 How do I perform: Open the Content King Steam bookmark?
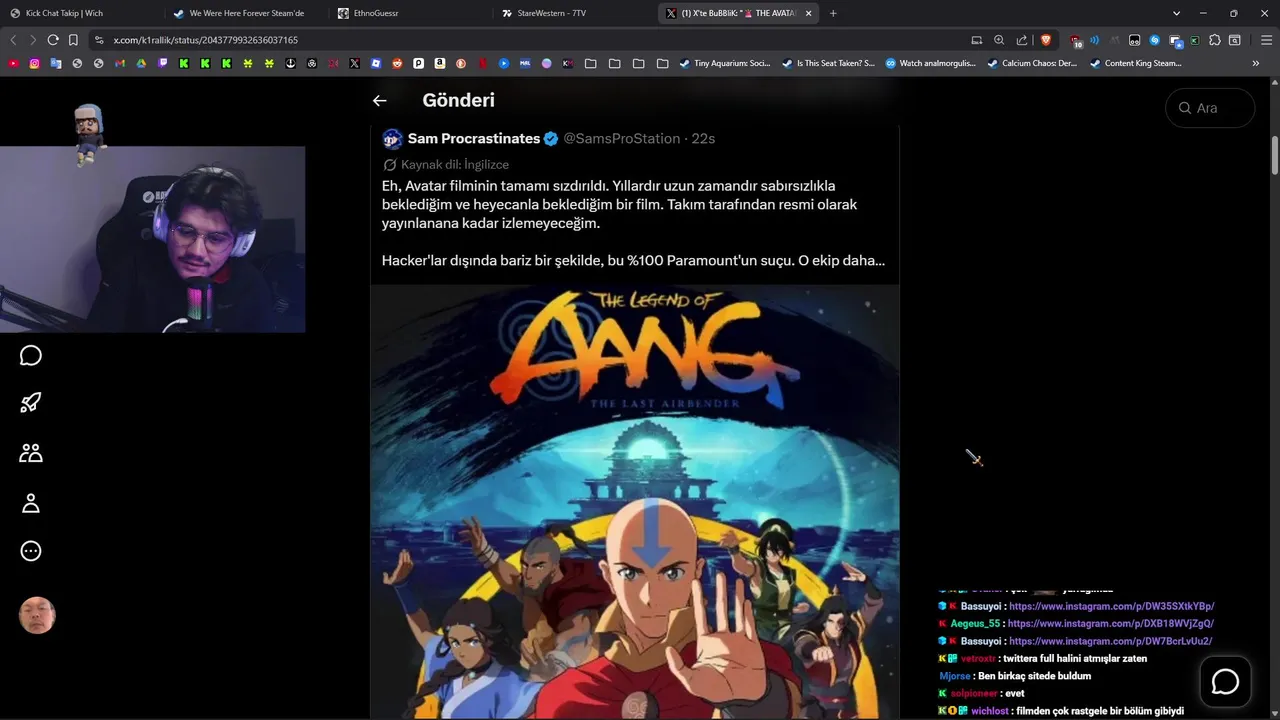(1135, 63)
